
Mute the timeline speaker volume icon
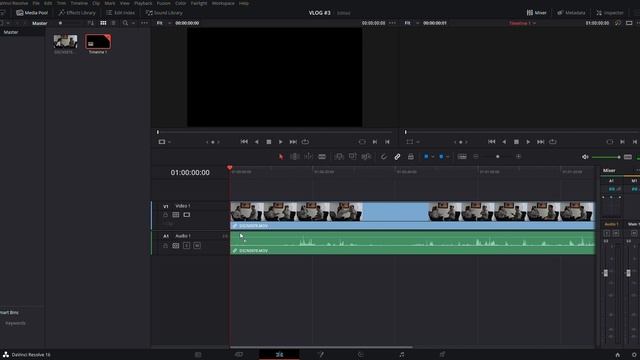coord(585,157)
